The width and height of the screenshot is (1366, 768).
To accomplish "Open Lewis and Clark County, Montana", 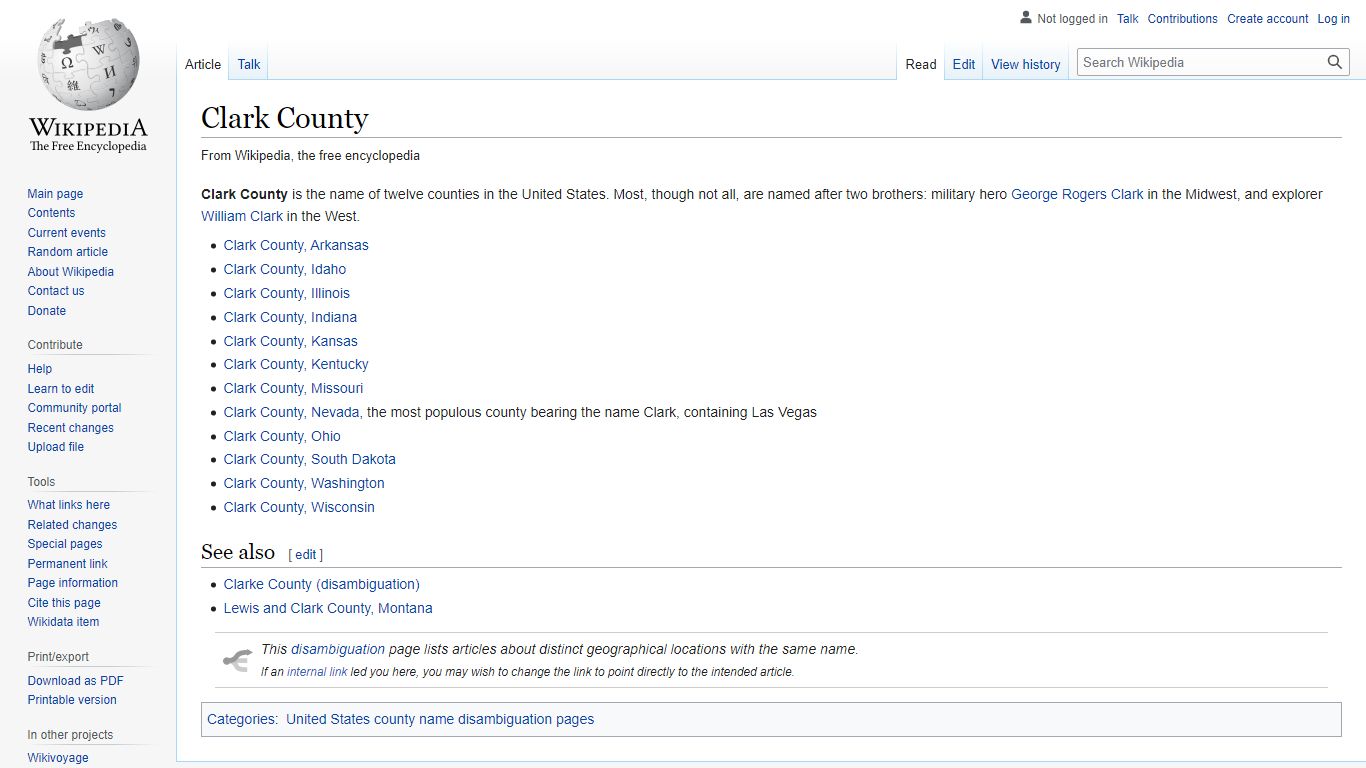I will (328, 608).
